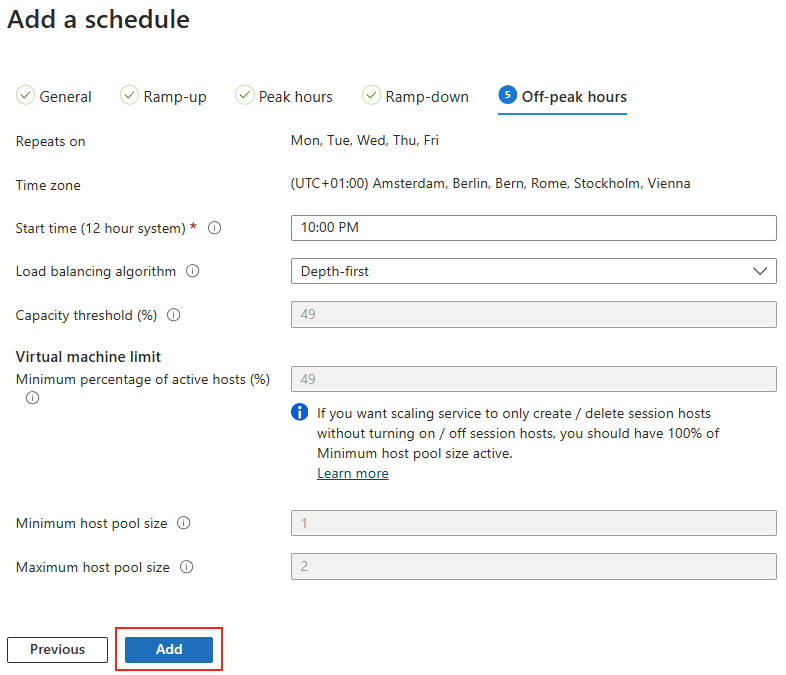Click info icon beside Load balancing algorithm
The image size is (786, 675).
[192, 271]
